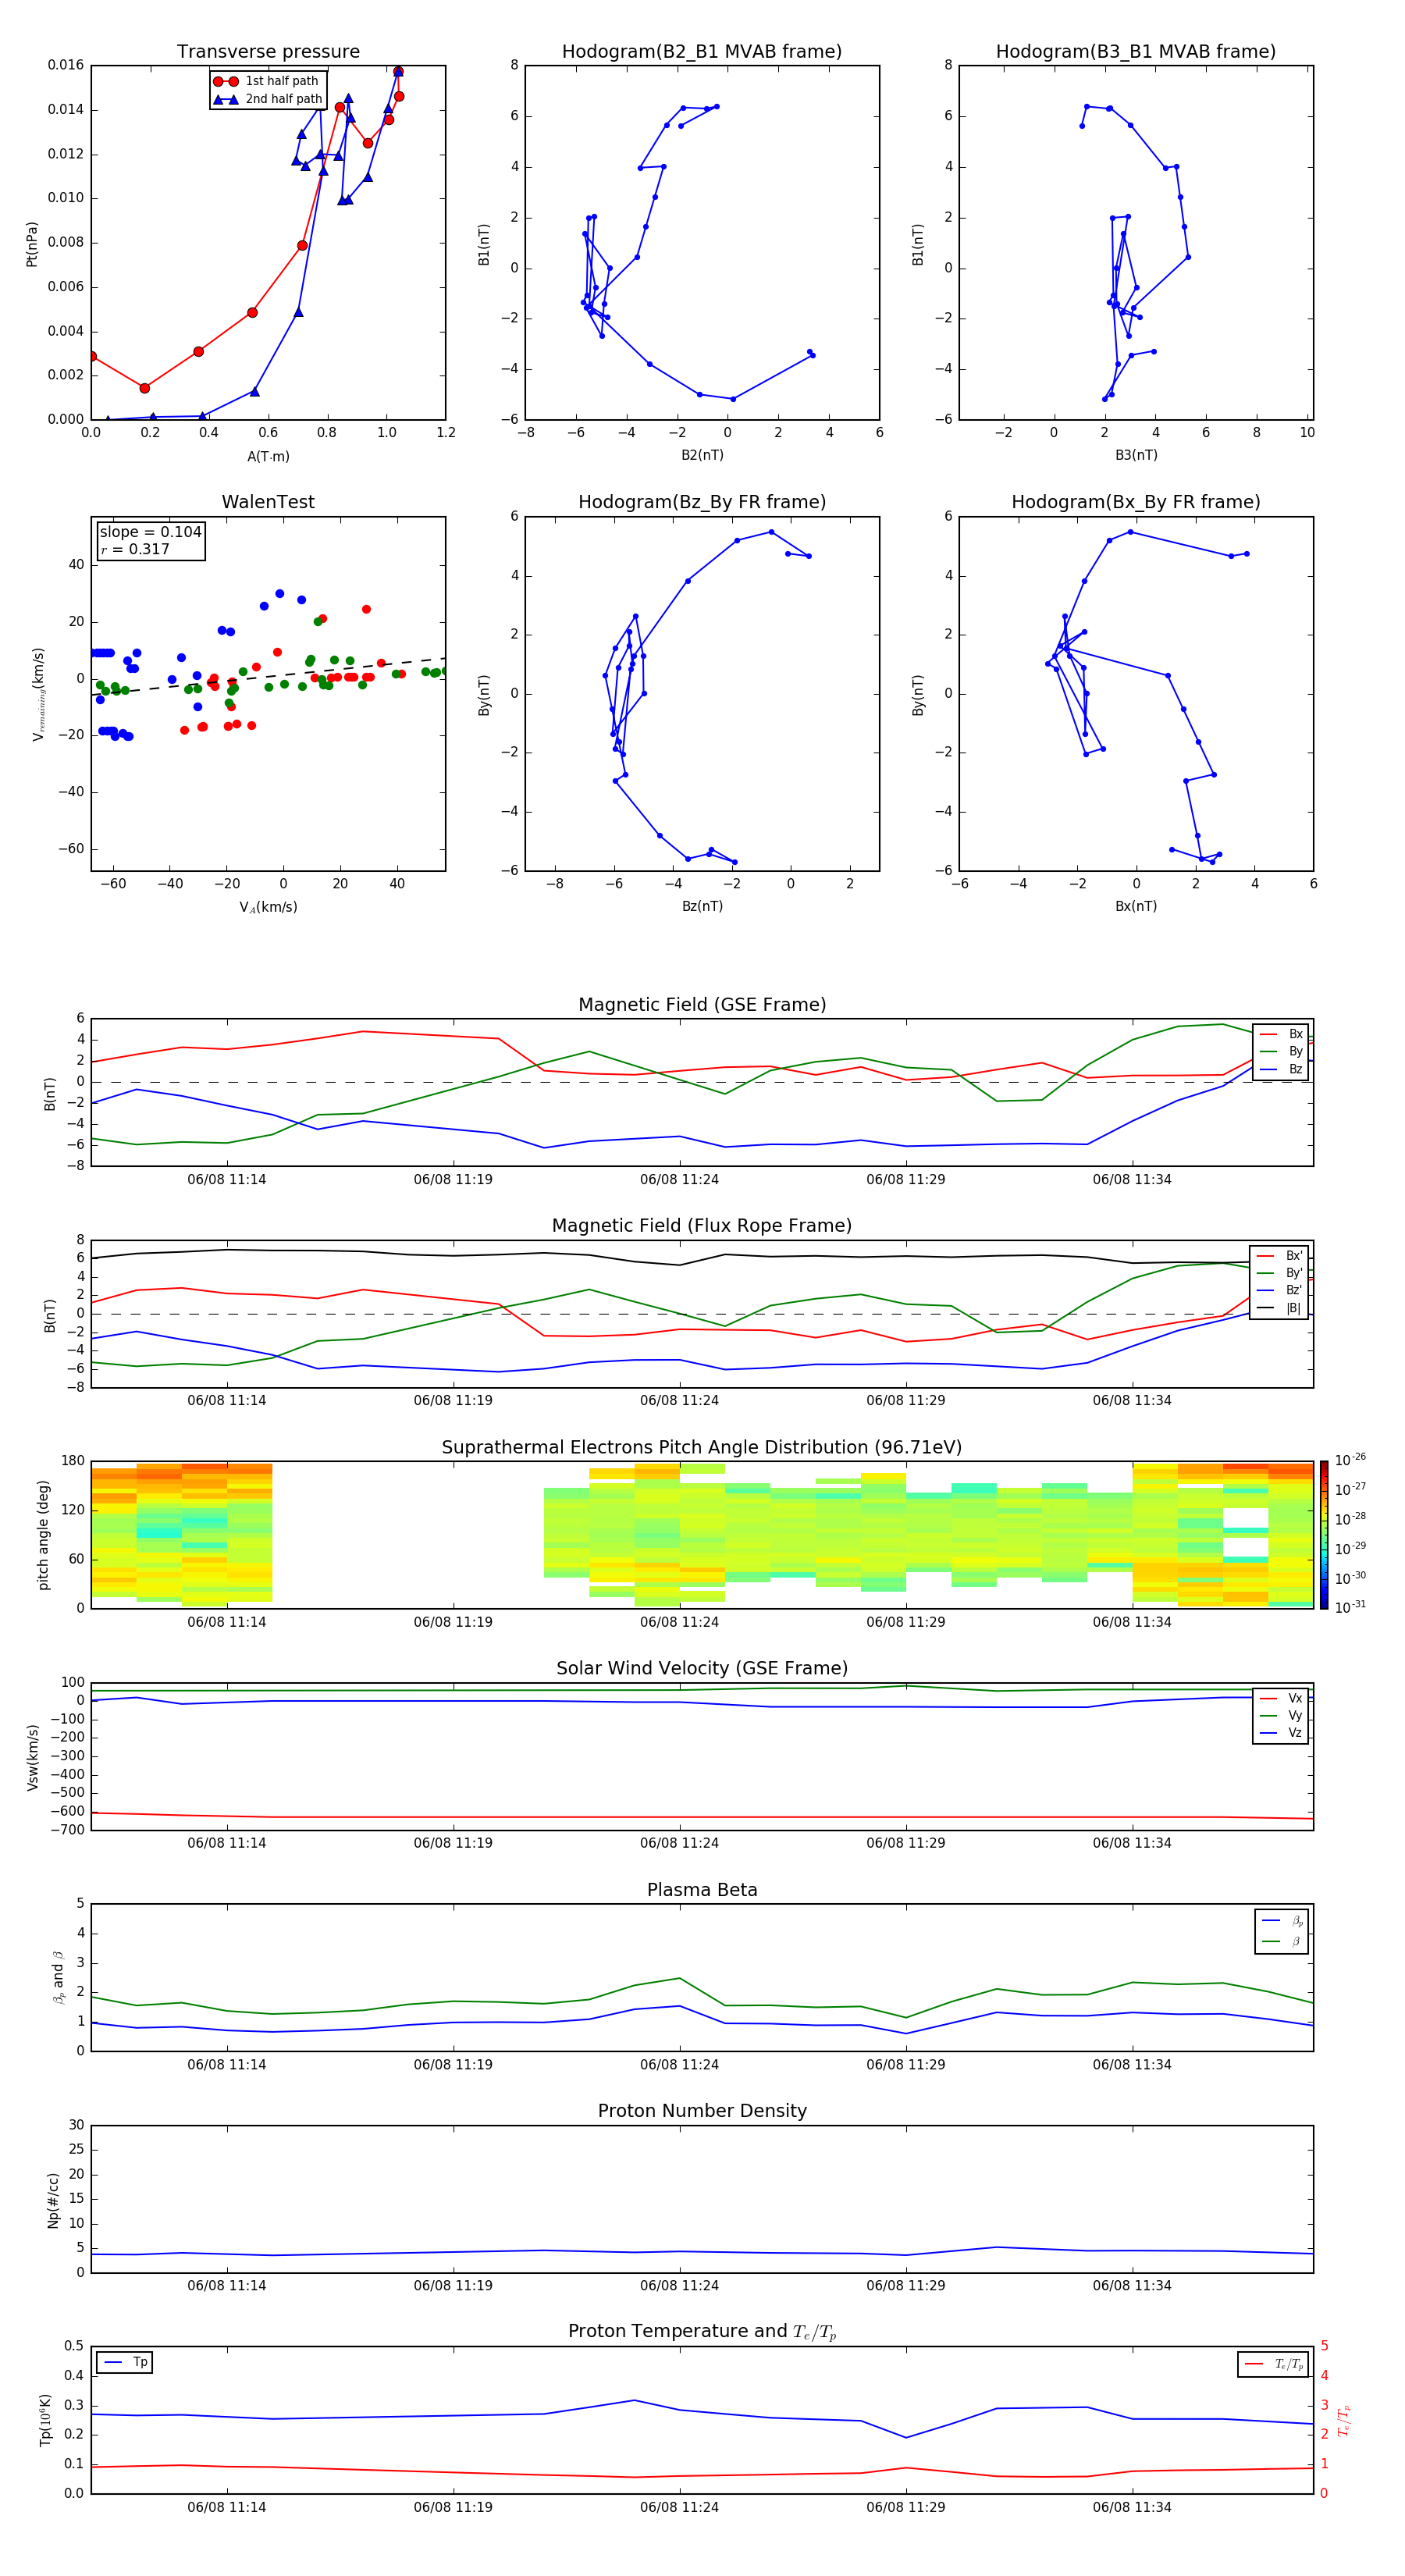Click '06/08 11:34' tick under Plasma Beta

pos(1132,2065)
